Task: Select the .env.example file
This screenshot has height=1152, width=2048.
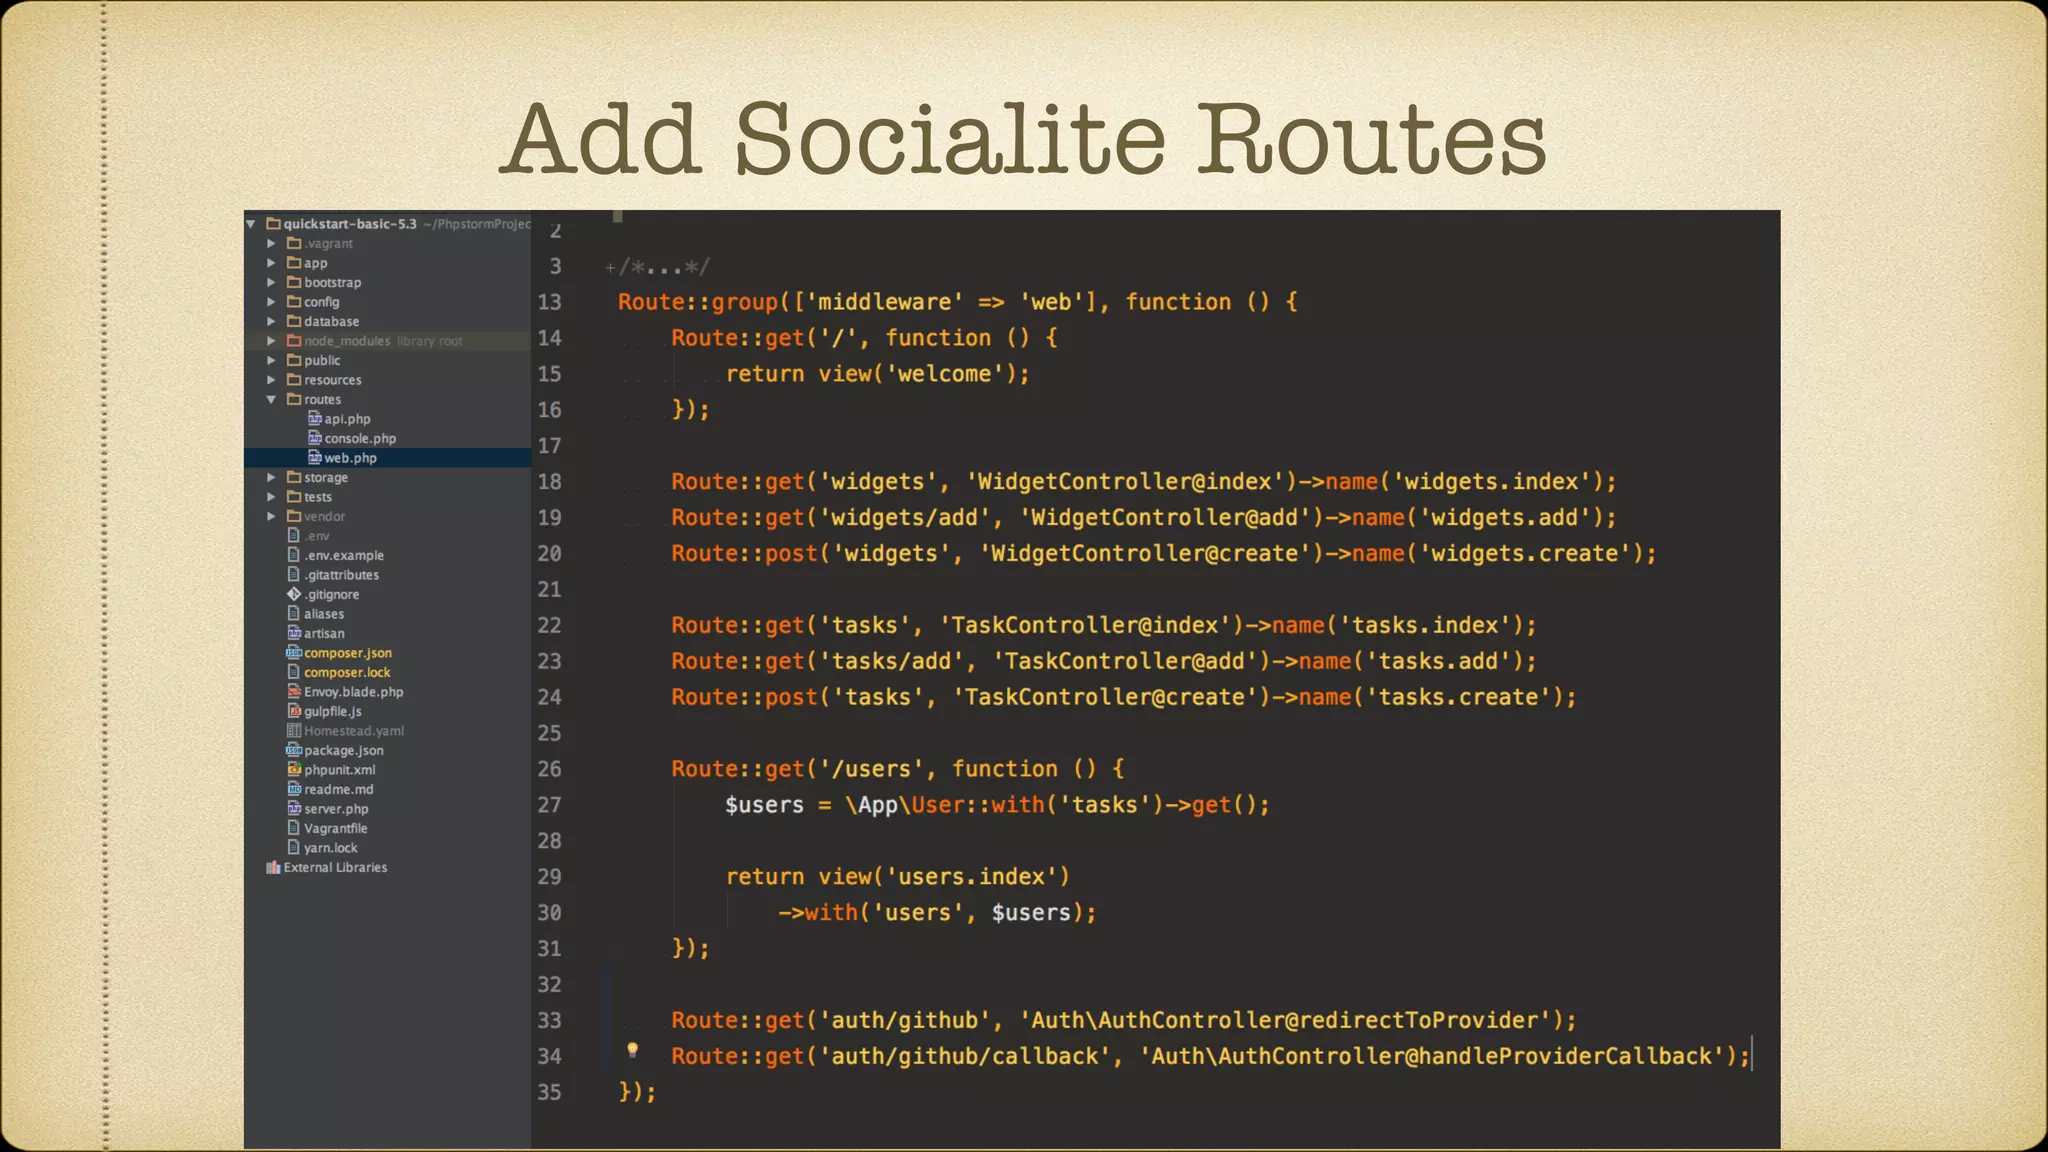Action: pos(344,555)
